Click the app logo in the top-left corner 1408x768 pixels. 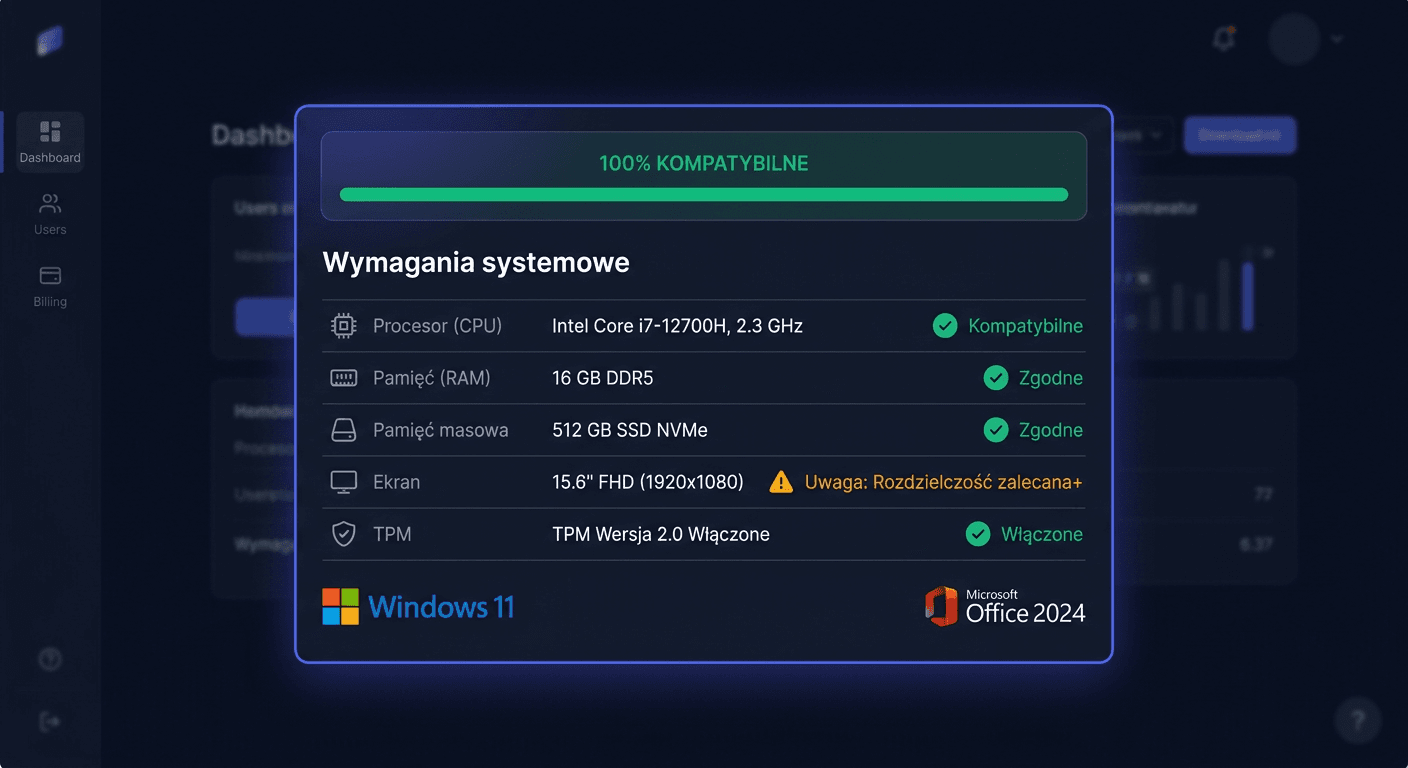49,40
